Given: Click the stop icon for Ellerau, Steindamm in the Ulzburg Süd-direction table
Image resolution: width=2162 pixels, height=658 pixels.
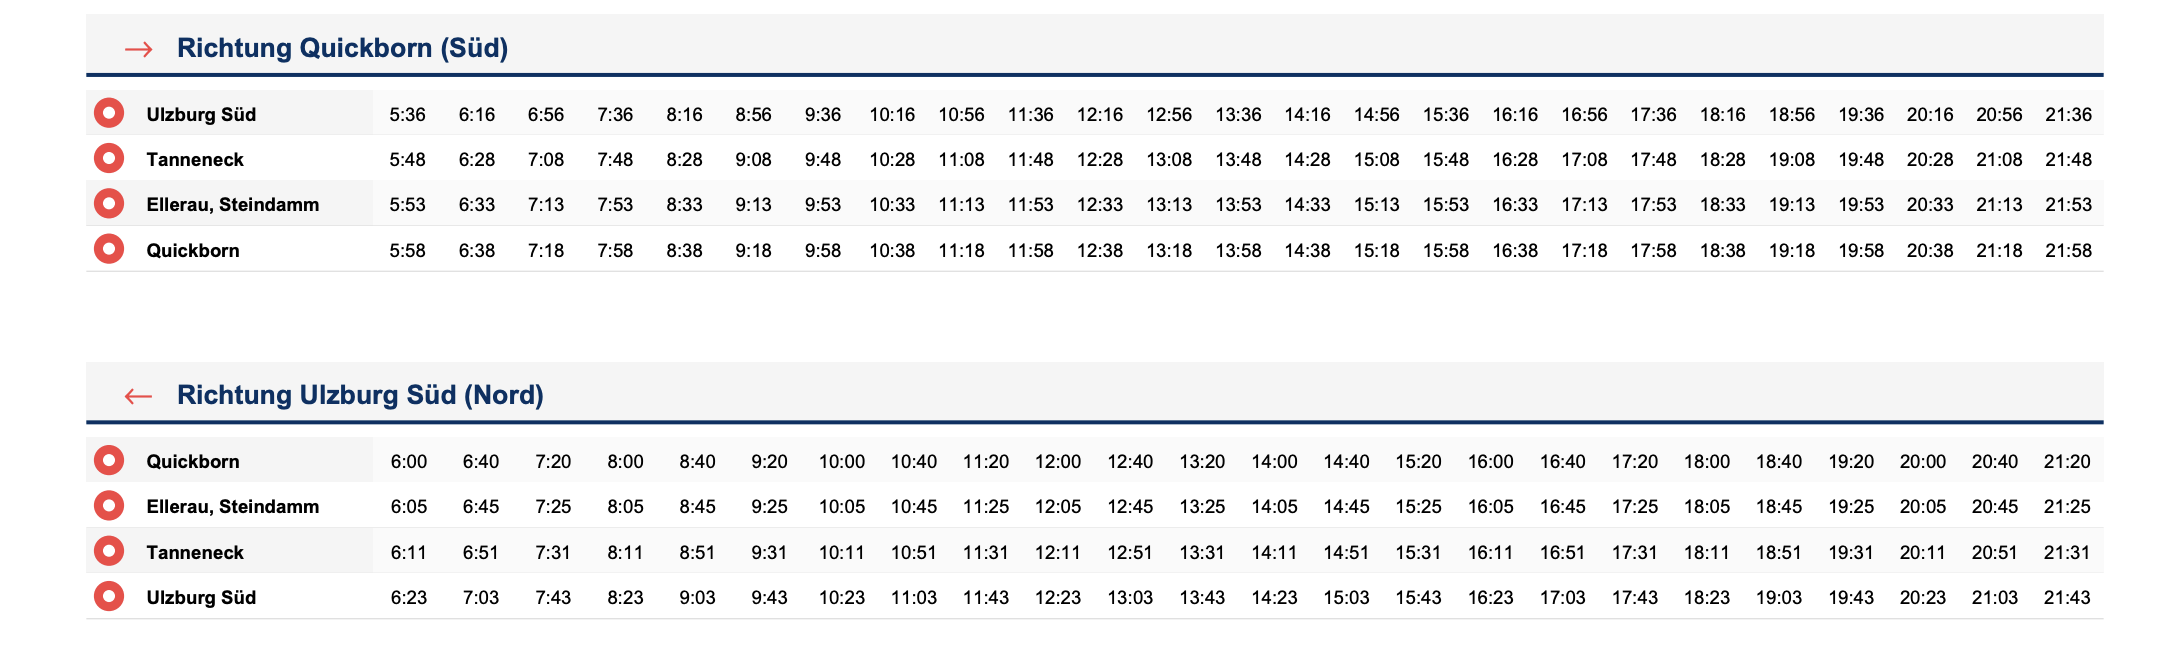Looking at the screenshot, I should click(x=109, y=506).
